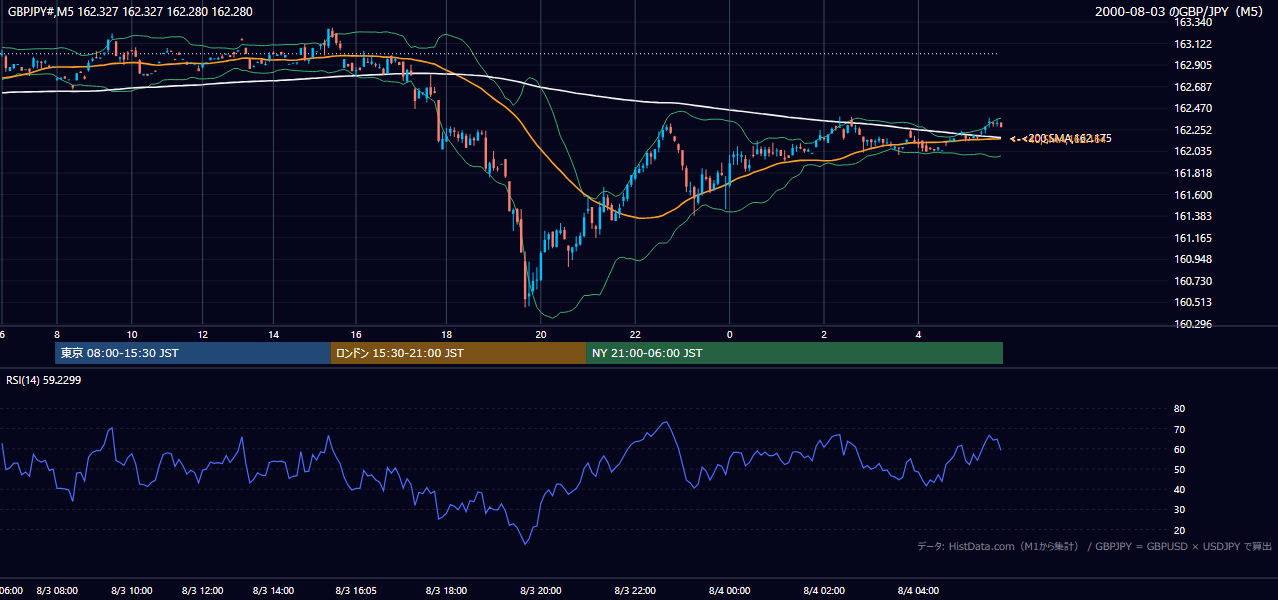Click price scale value 160.296
1278x600 pixels.
coord(1192,324)
